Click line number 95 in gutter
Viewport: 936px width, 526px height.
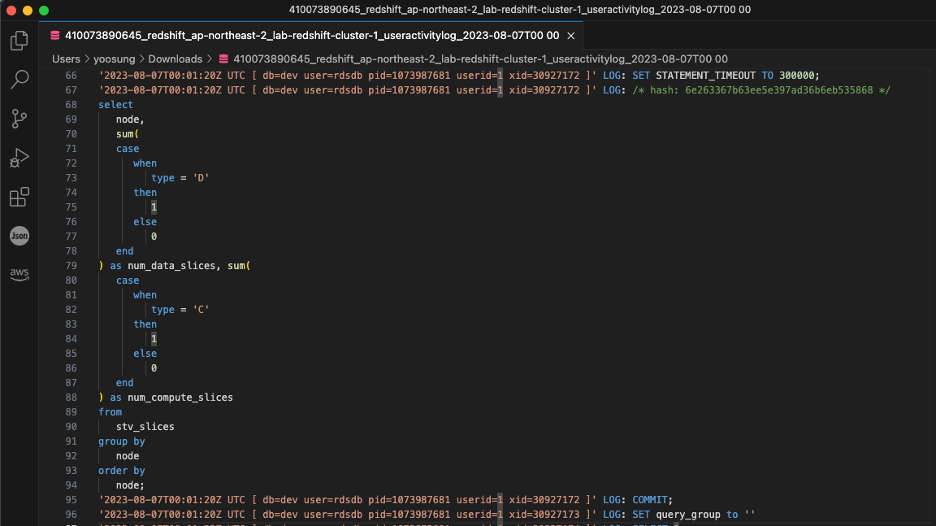click(71, 500)
